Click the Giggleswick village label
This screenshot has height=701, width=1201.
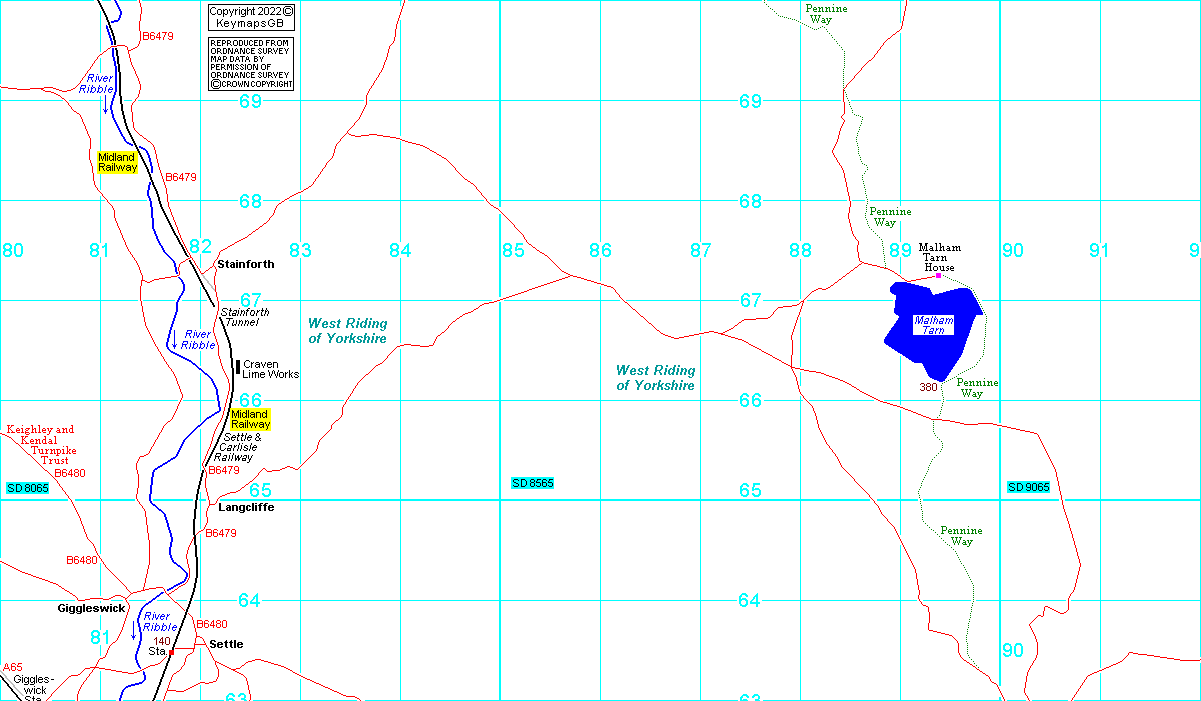91,607
